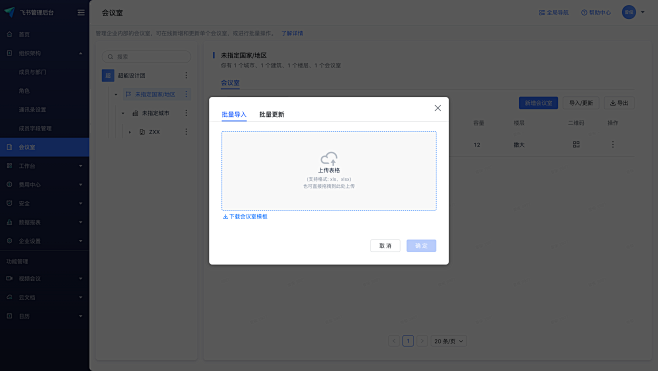Open 首页 home in the sidebar

(x=24, y=34)
